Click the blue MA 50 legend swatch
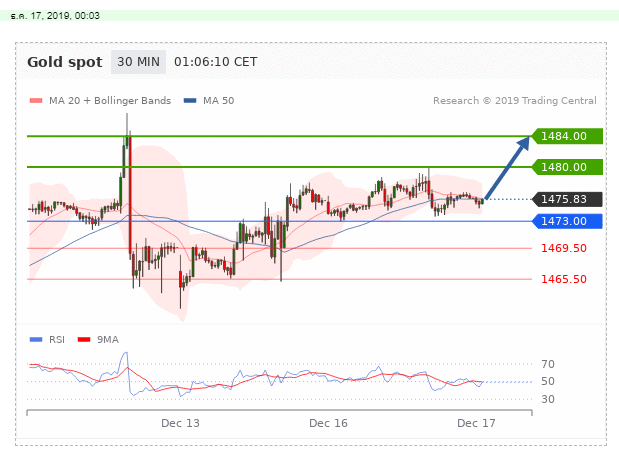This screenshot has height=455, width=619. coord(190,101)
